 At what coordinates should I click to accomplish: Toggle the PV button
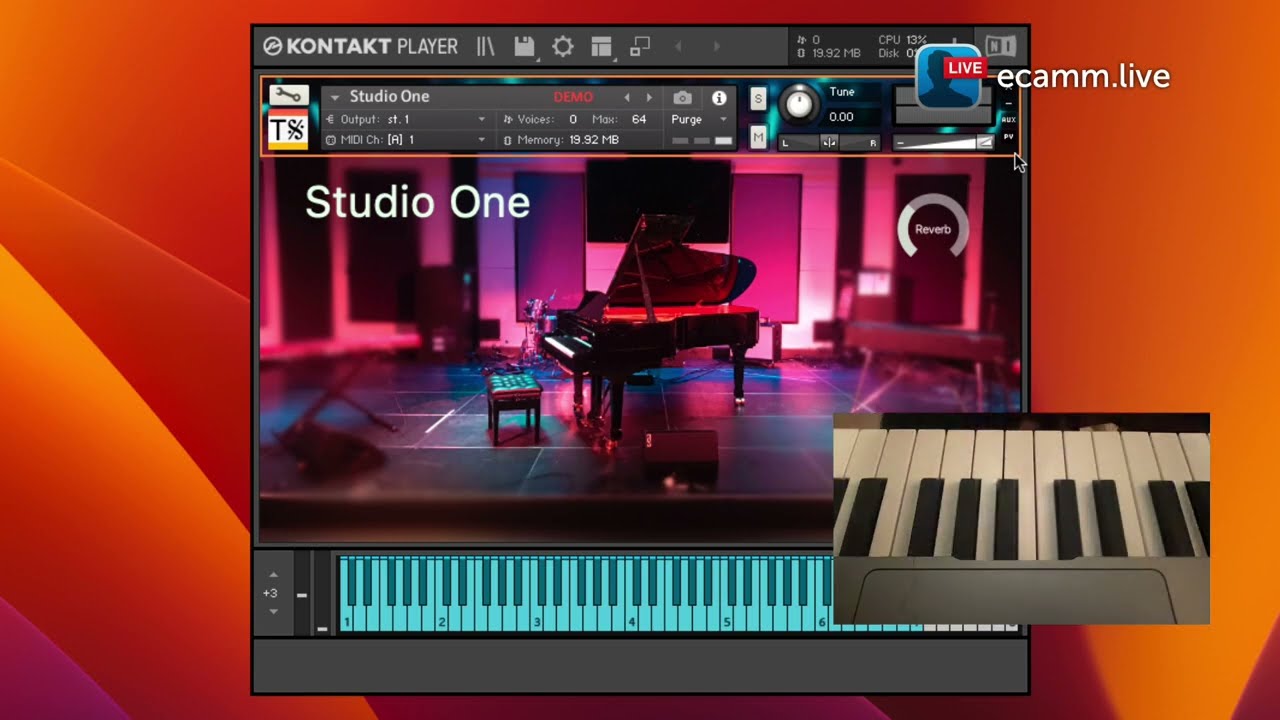pyautogui.click(x=1008, y=136)
